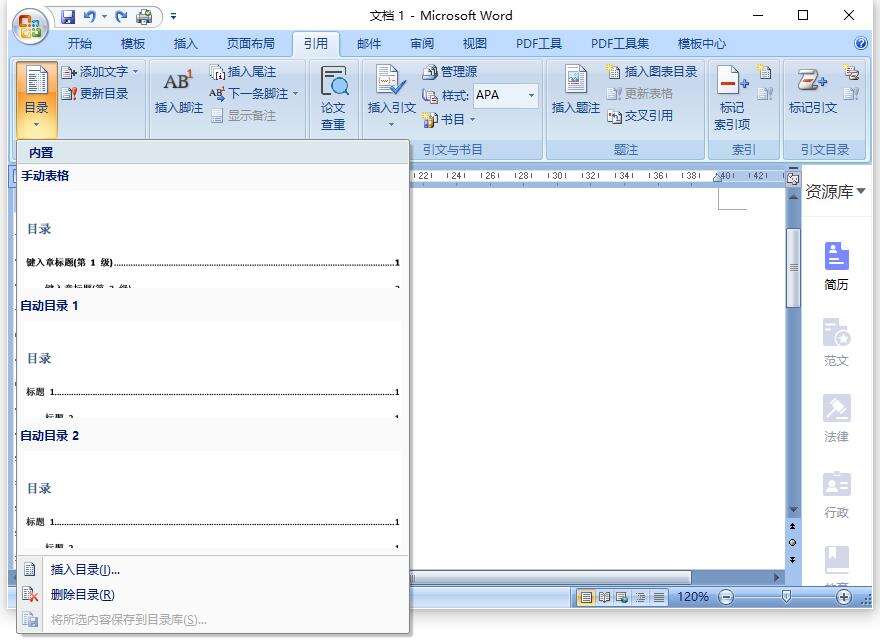The width and height of the screenshot is (880, 640).
Task: Insert a footnote with 插入脚注
Action: pyautogui.click(x=178, y=92)
